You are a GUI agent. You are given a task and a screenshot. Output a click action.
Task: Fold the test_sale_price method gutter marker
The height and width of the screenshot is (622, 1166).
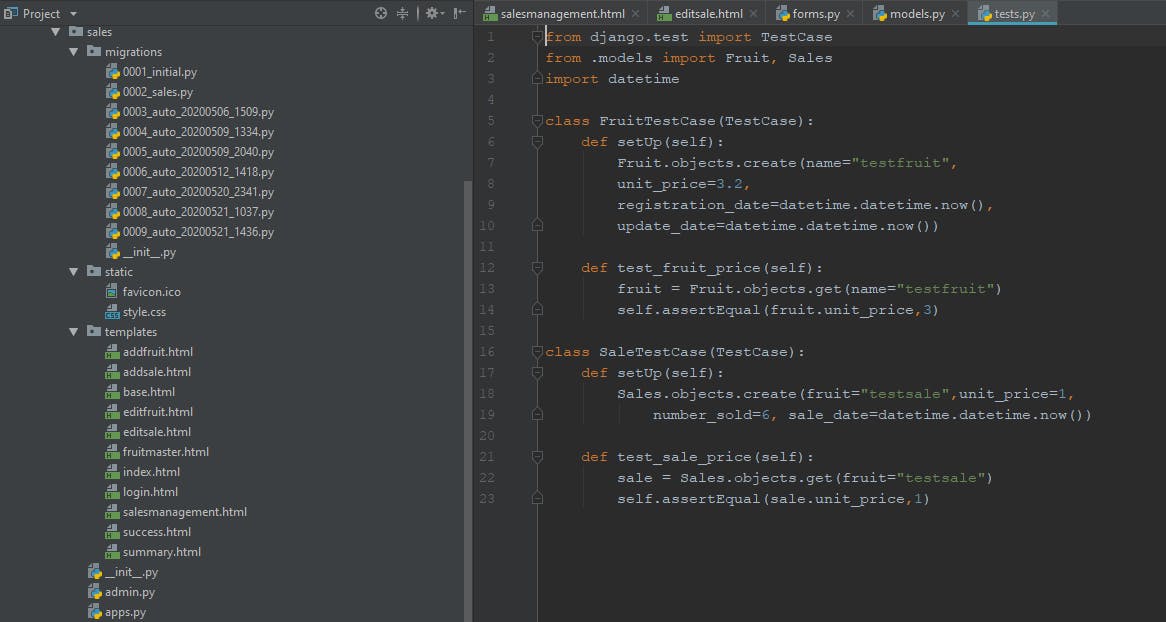[538, 457]
